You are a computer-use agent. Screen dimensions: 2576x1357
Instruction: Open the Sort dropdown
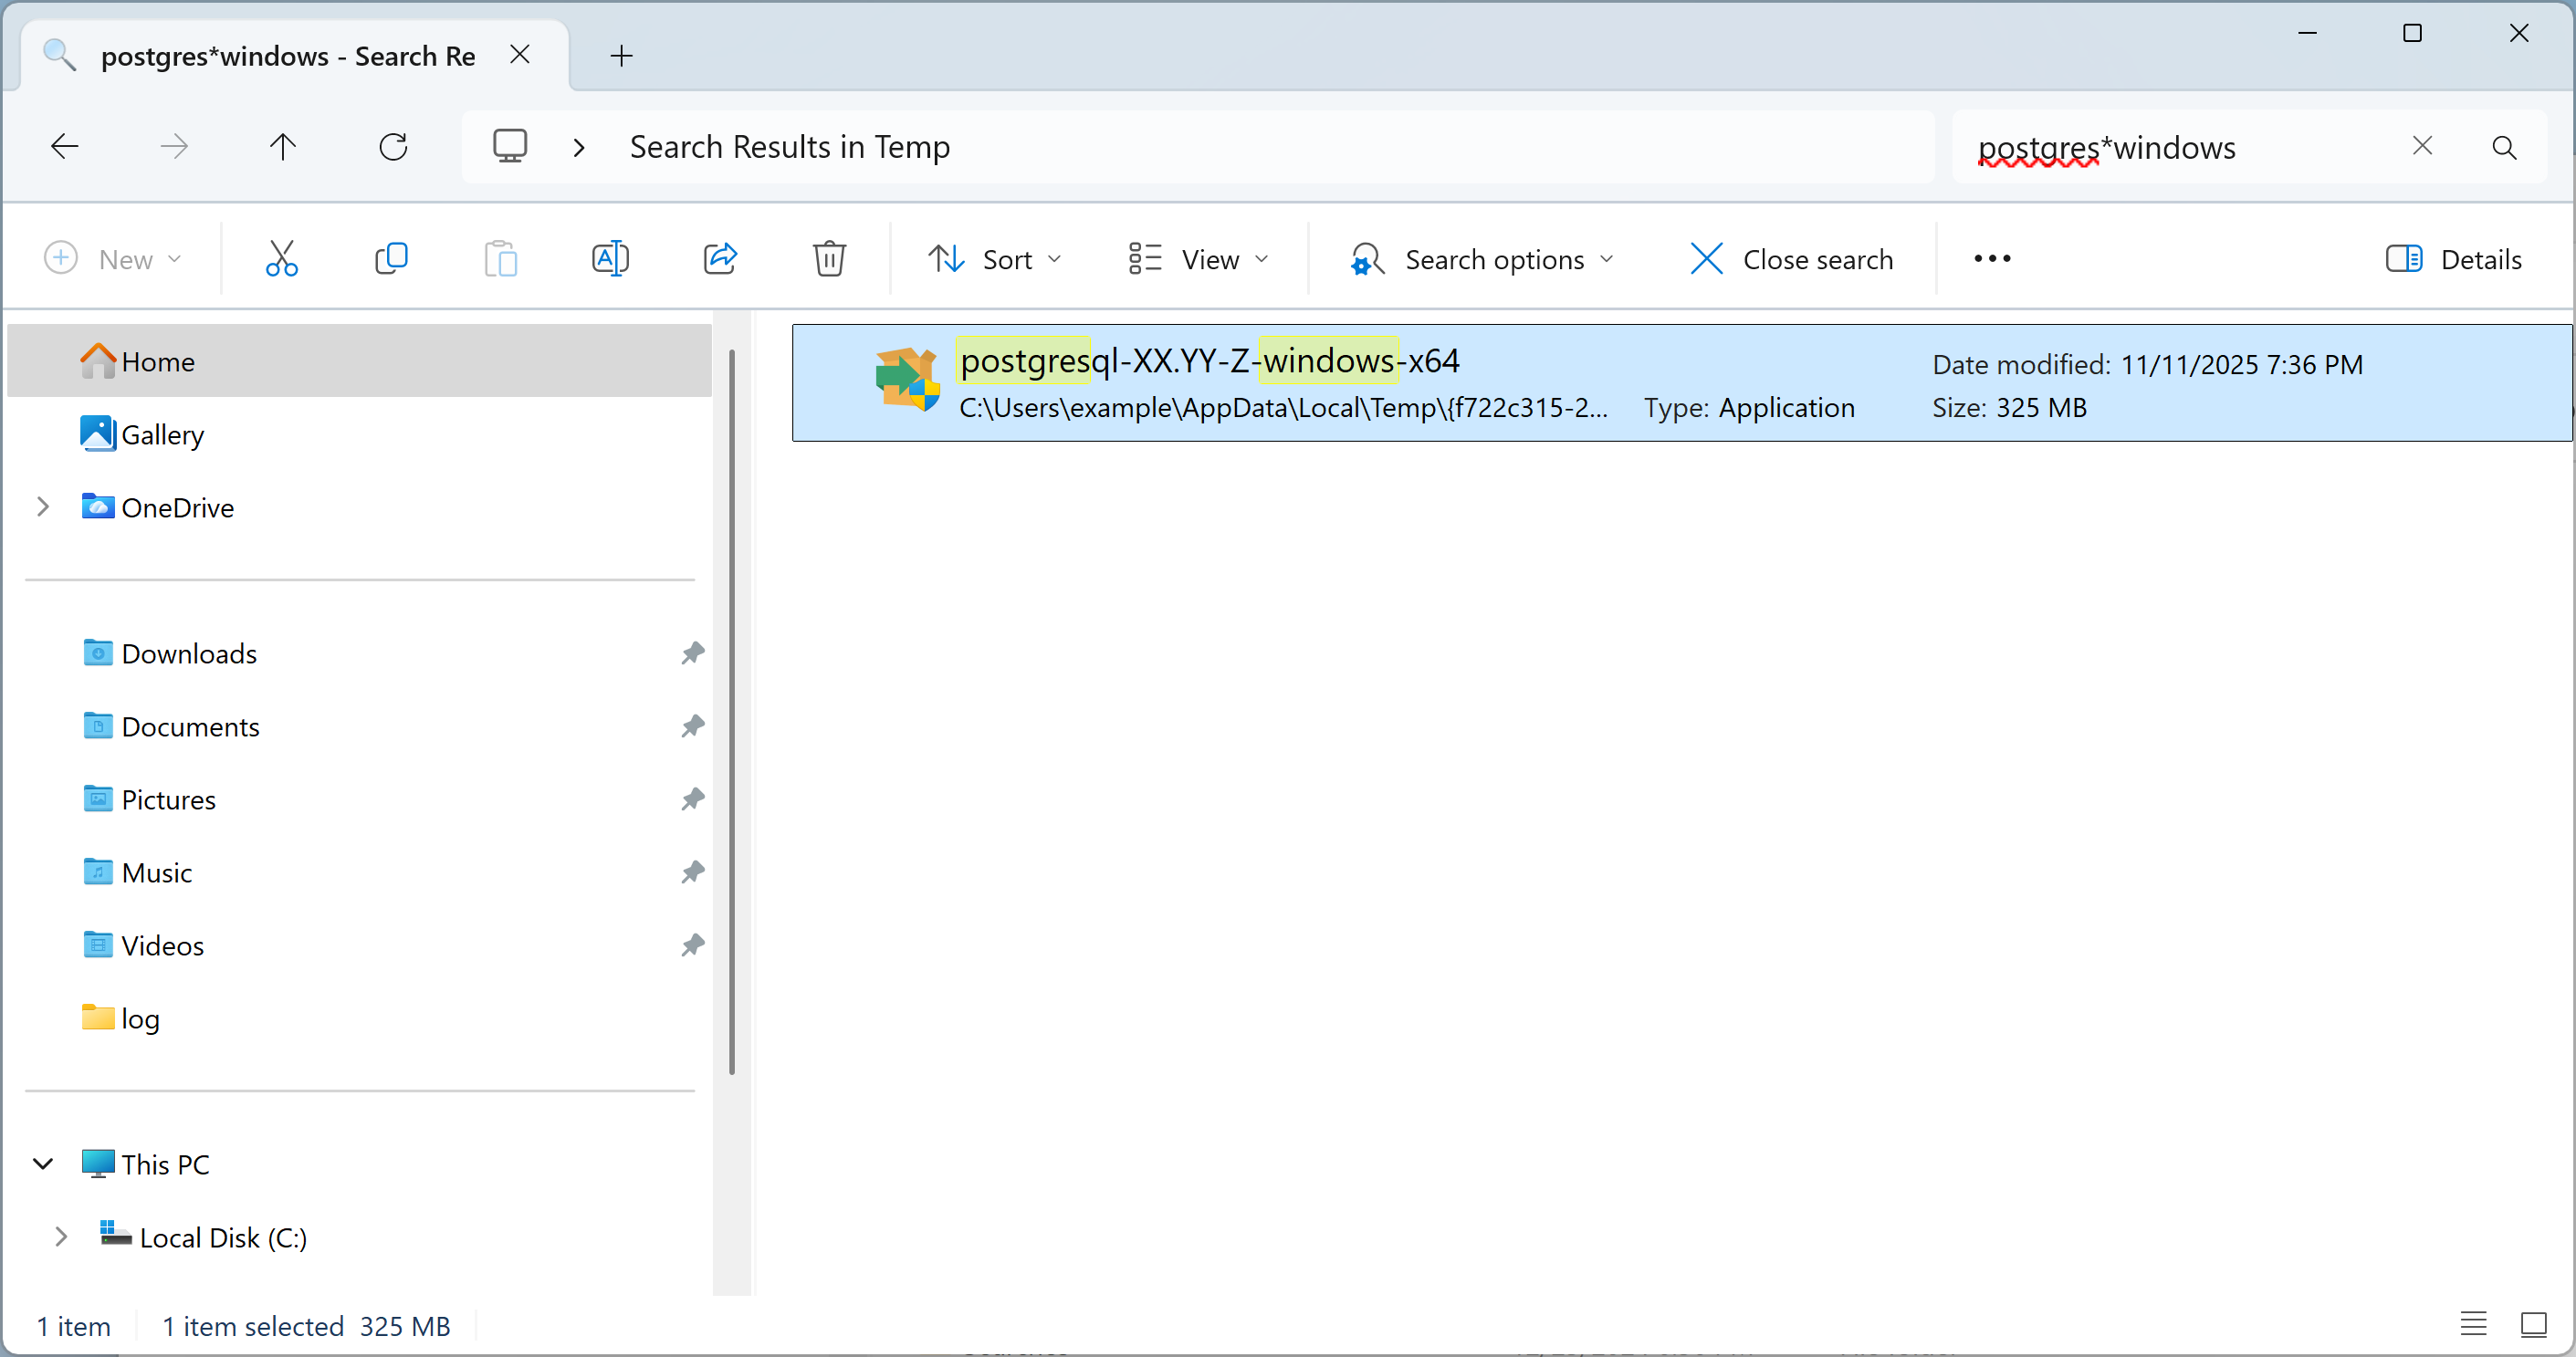click(x=994, y=259)
